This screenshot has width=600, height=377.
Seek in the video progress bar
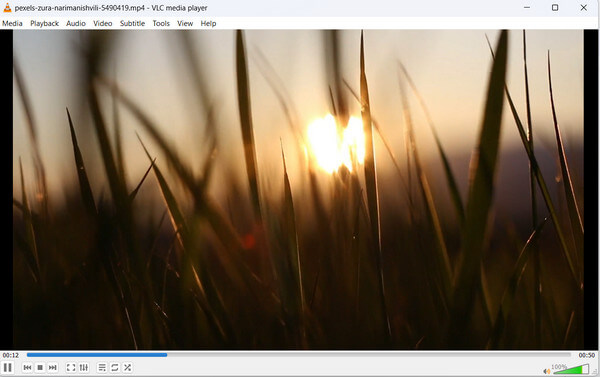299,355
